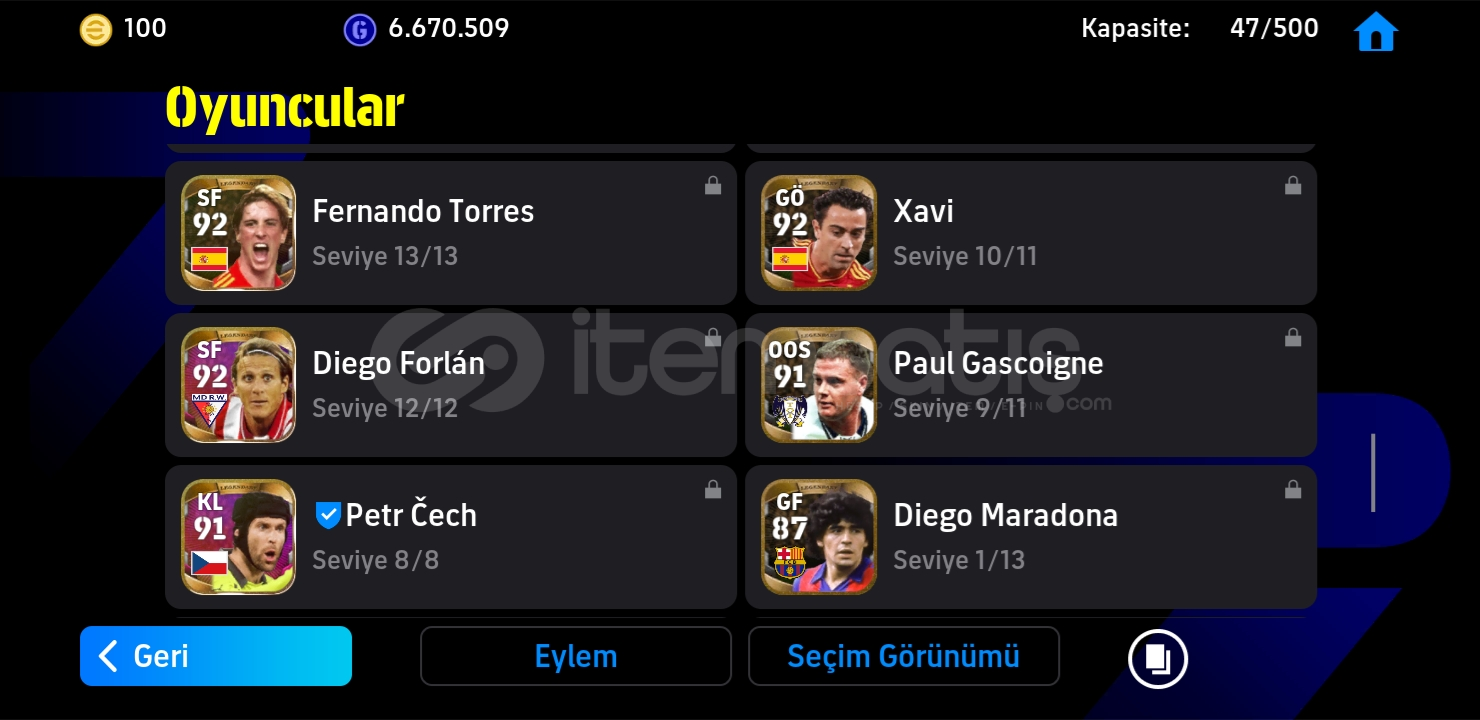Tap the lock icon on Xavi's card

[1293, 185]
